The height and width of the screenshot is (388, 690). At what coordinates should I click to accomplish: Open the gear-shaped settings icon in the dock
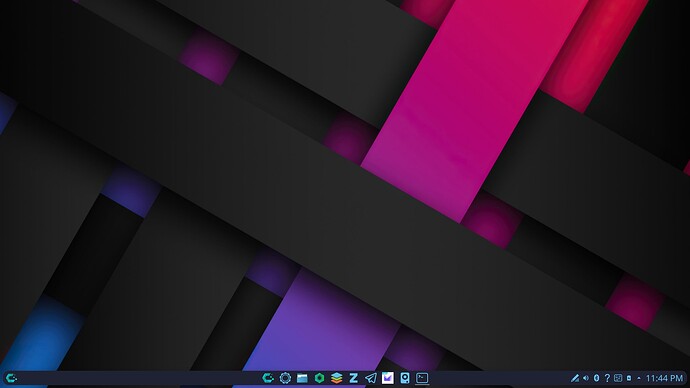pos(285,378)
